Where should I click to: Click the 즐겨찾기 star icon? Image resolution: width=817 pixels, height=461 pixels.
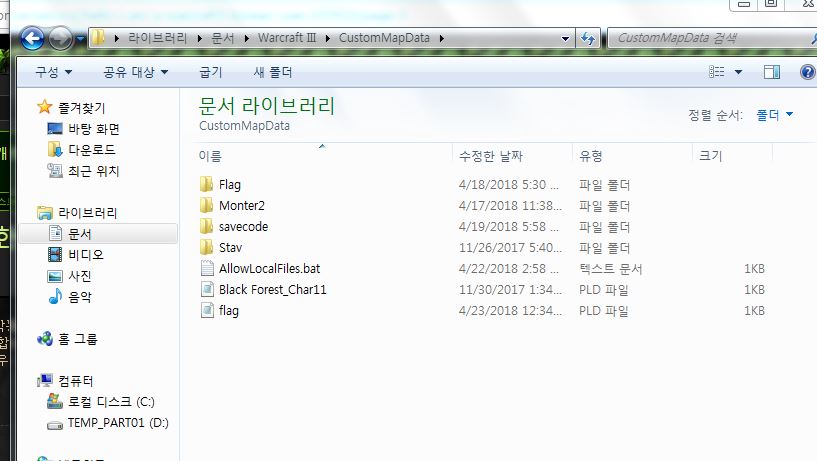[x=45, y=107]
